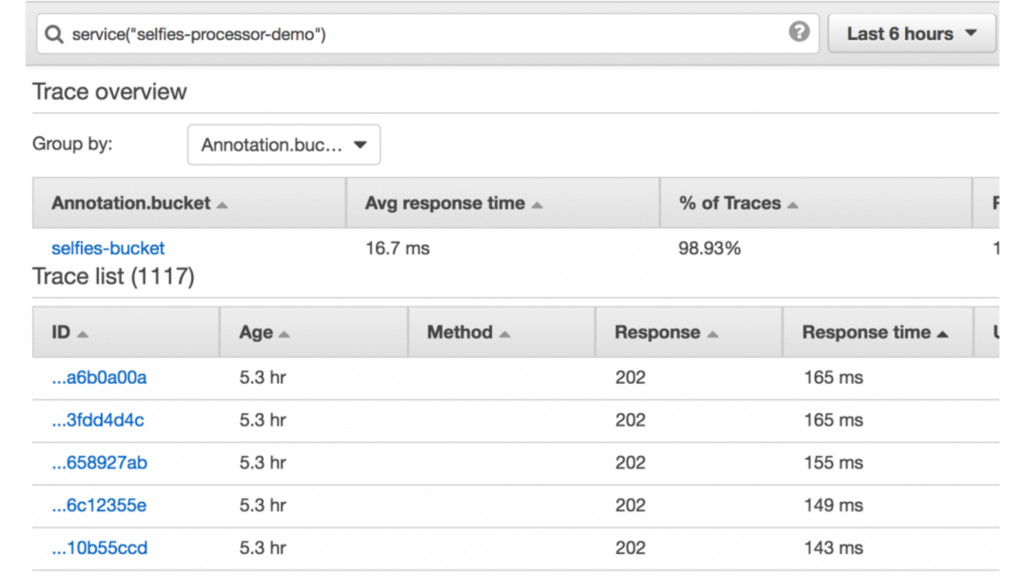
Task: Open the Last 6 hours time range dropdown
Action: tap(911, 34)
